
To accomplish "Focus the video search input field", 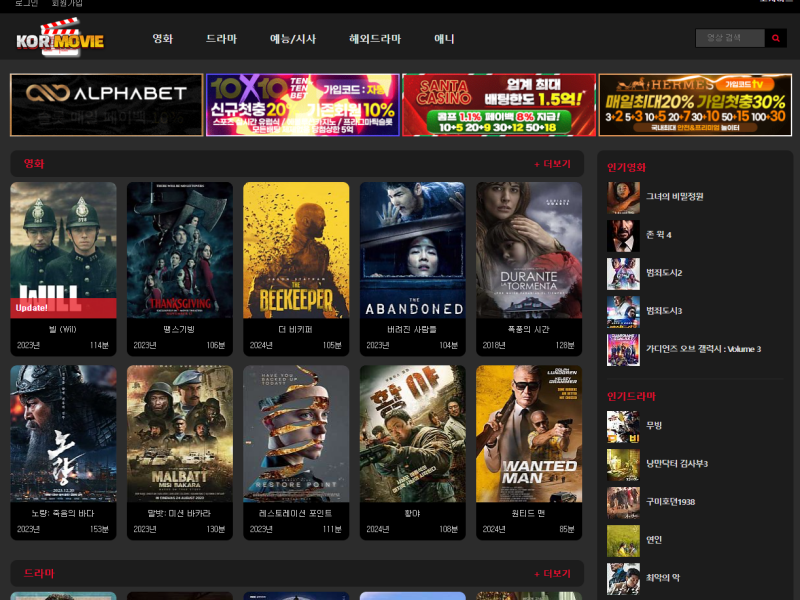I will pyautogui.click(x=729, y=38).
